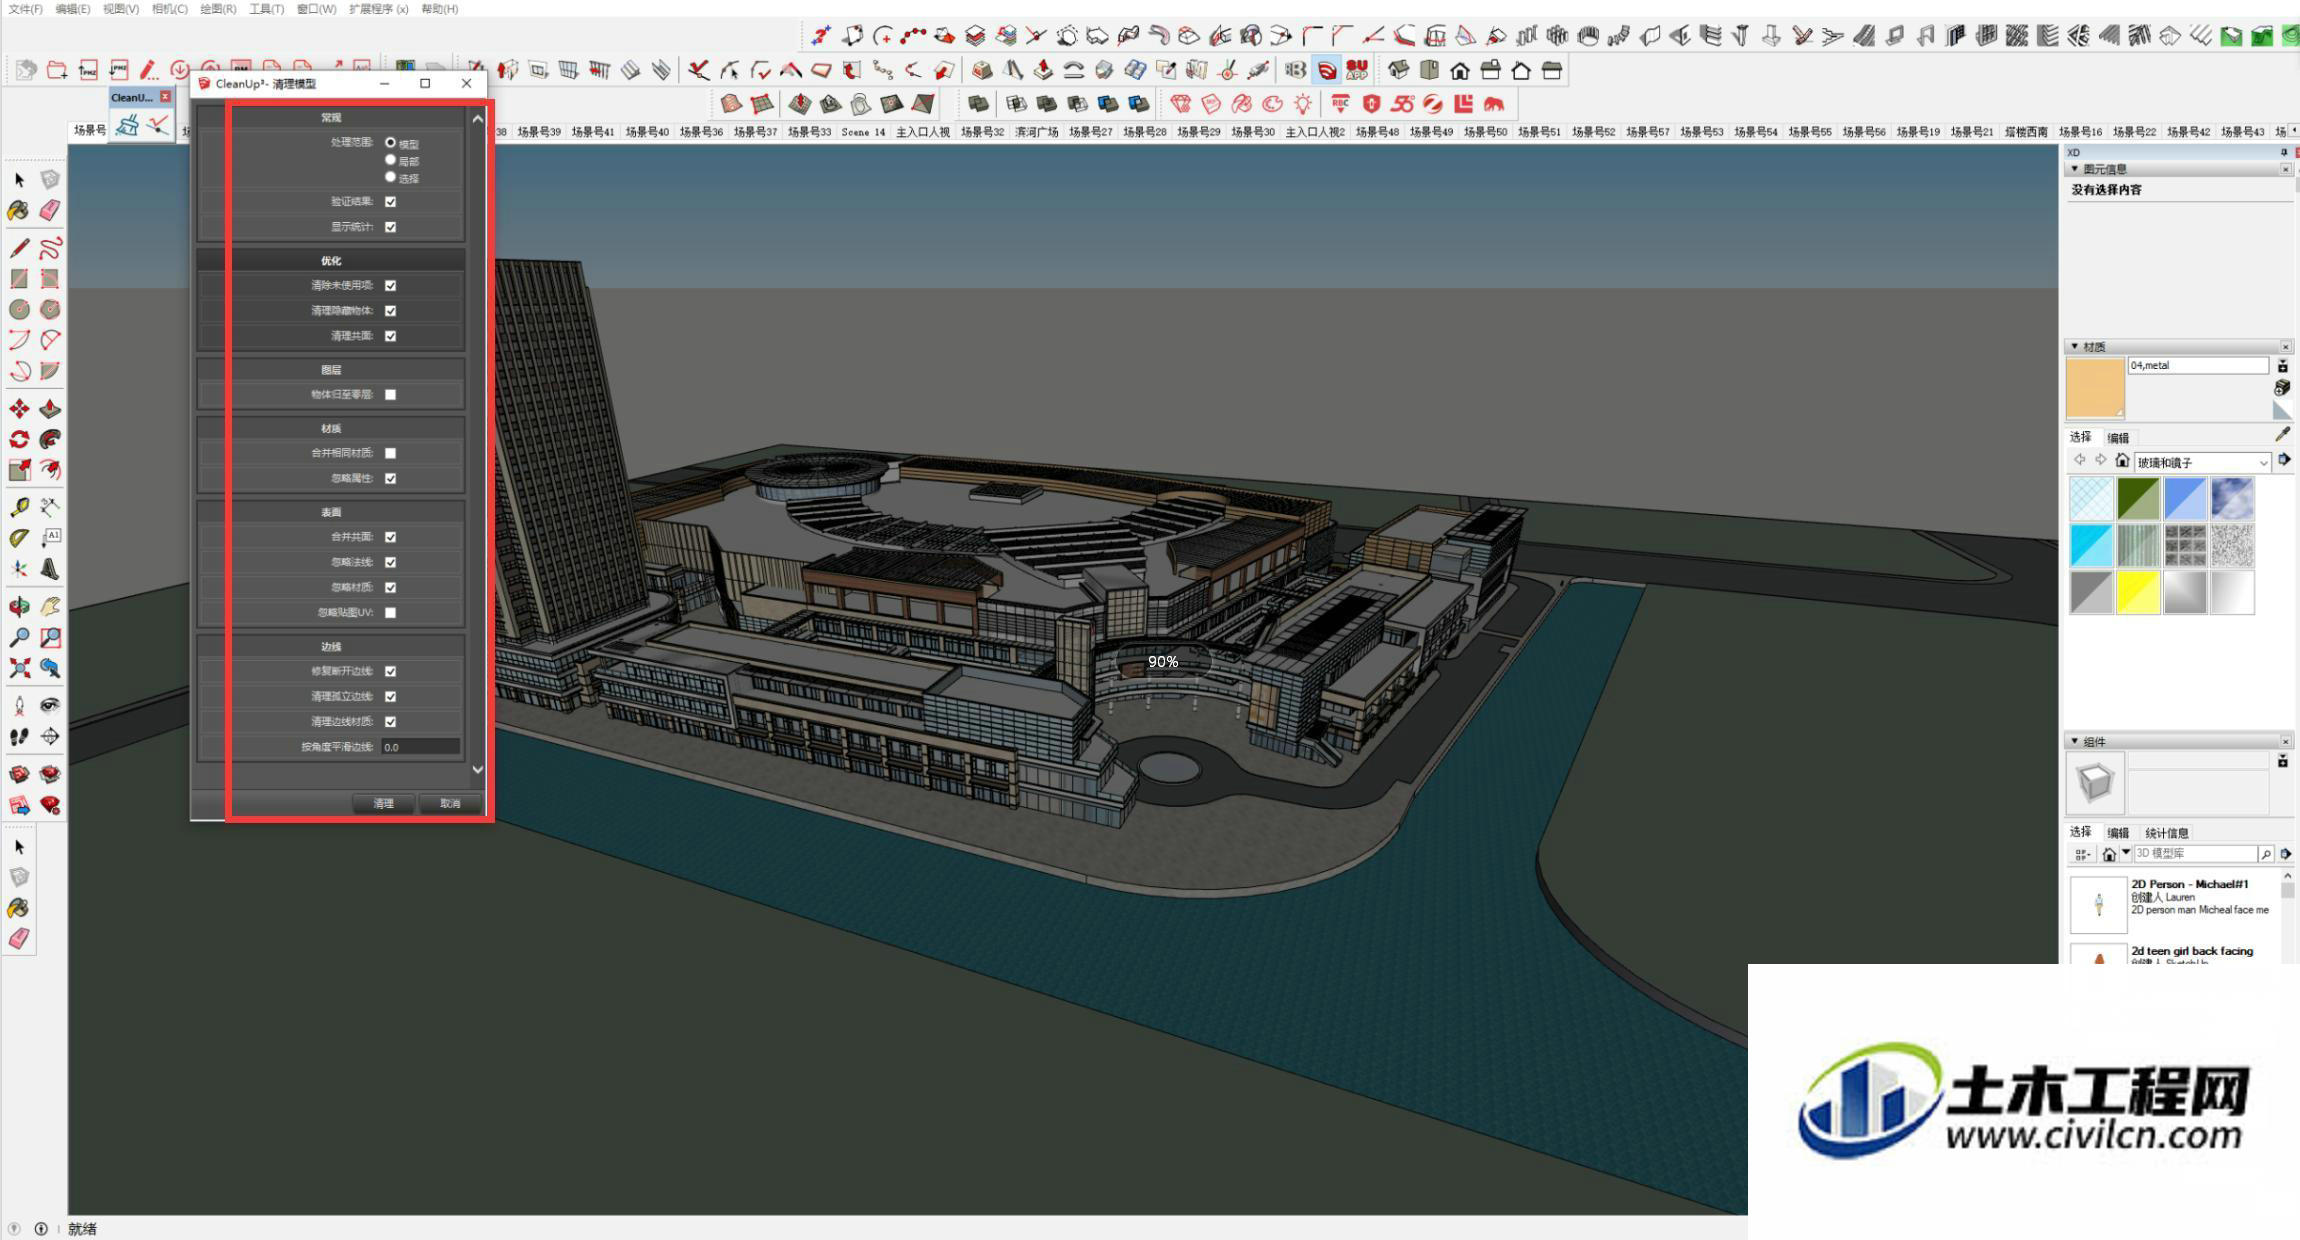Select the Scale tool

[19, 470]
